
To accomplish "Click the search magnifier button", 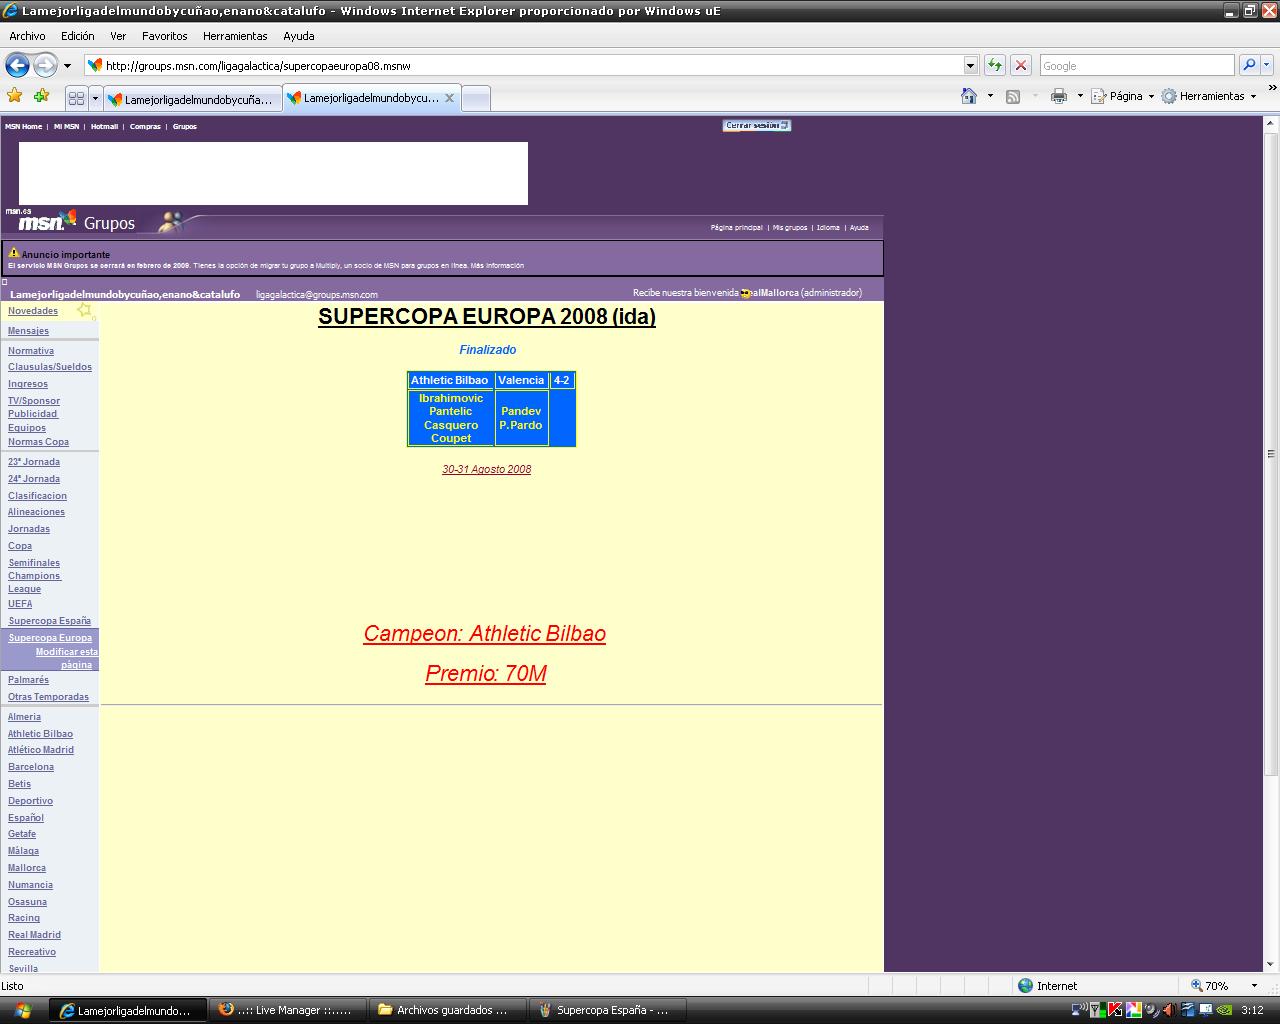I will click(1248, 65).
